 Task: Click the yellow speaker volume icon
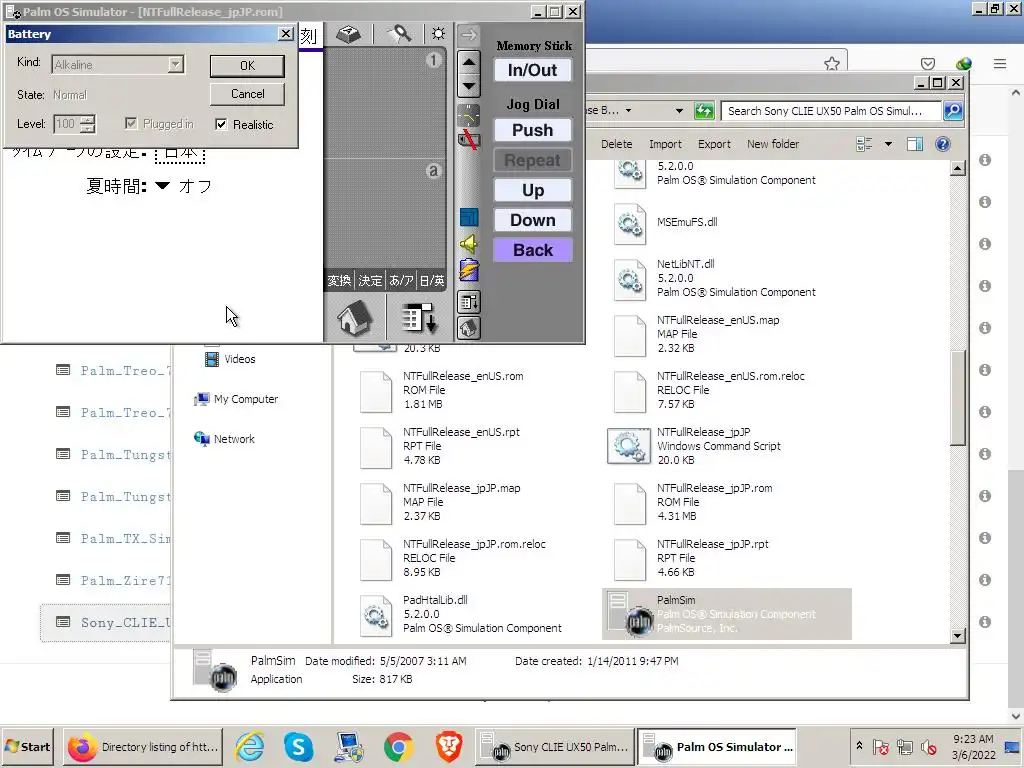click(468, 244)
